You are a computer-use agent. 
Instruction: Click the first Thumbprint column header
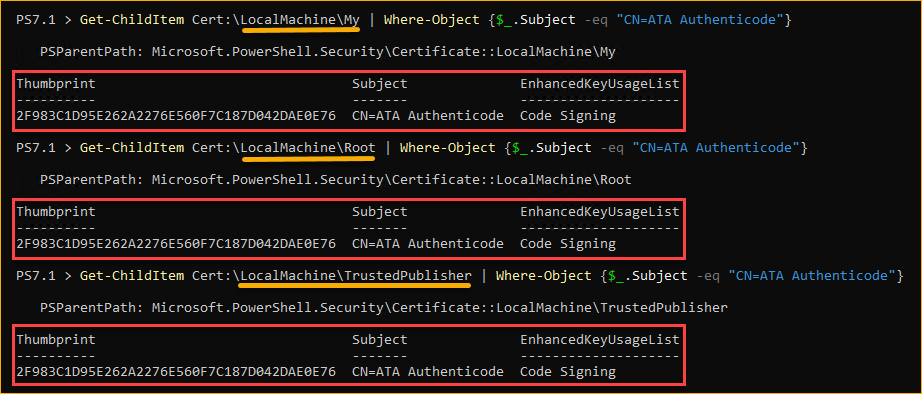[x=56, y=84]
